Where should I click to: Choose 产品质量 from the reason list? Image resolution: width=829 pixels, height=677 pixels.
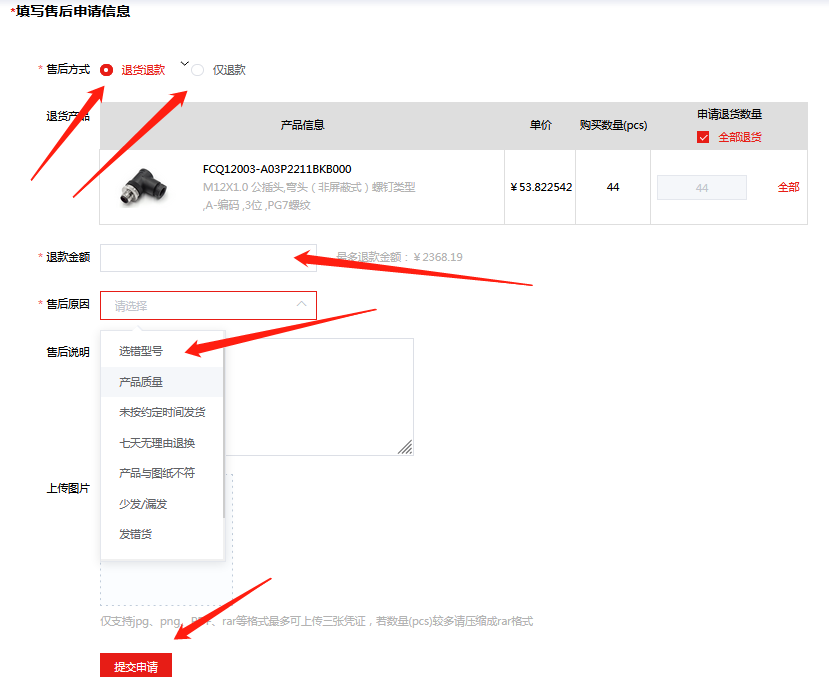coord(141,382)
